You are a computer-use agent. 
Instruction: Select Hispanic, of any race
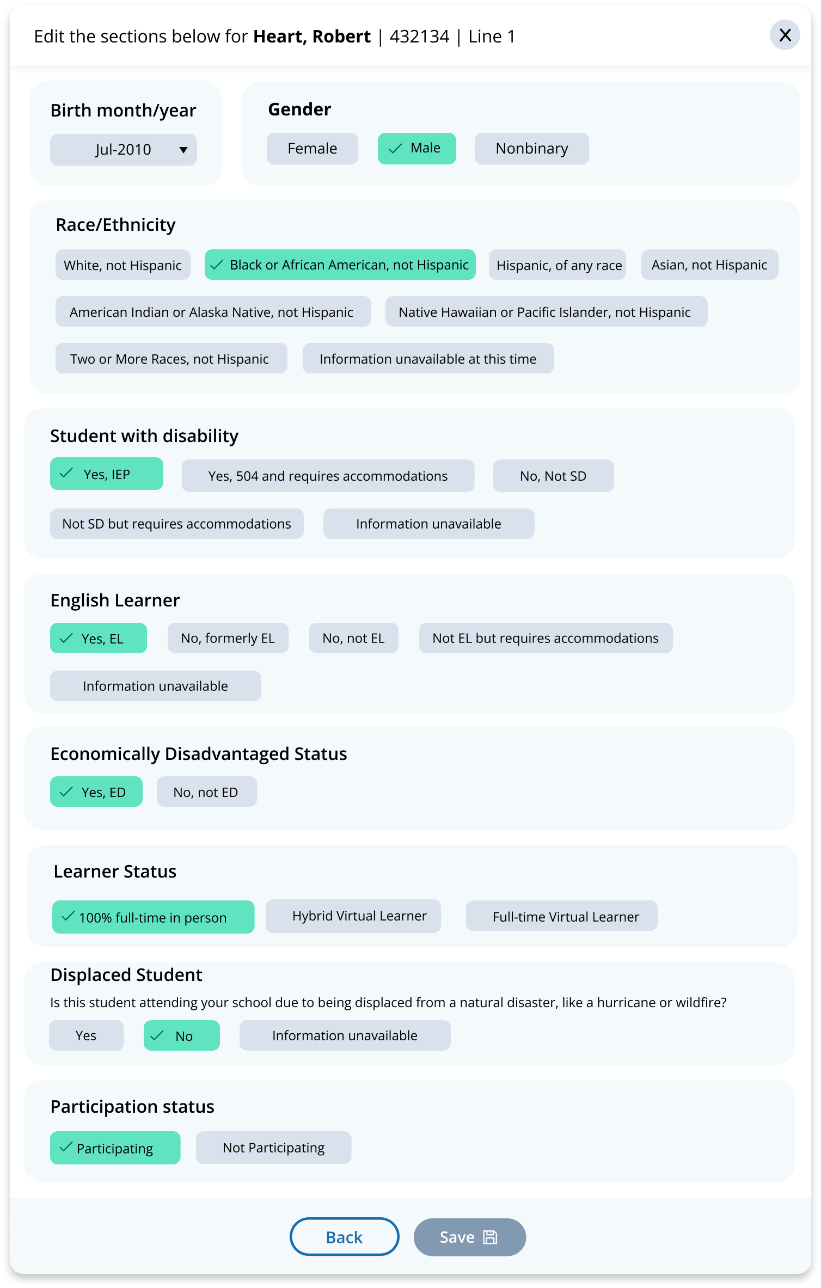(559, 265)
